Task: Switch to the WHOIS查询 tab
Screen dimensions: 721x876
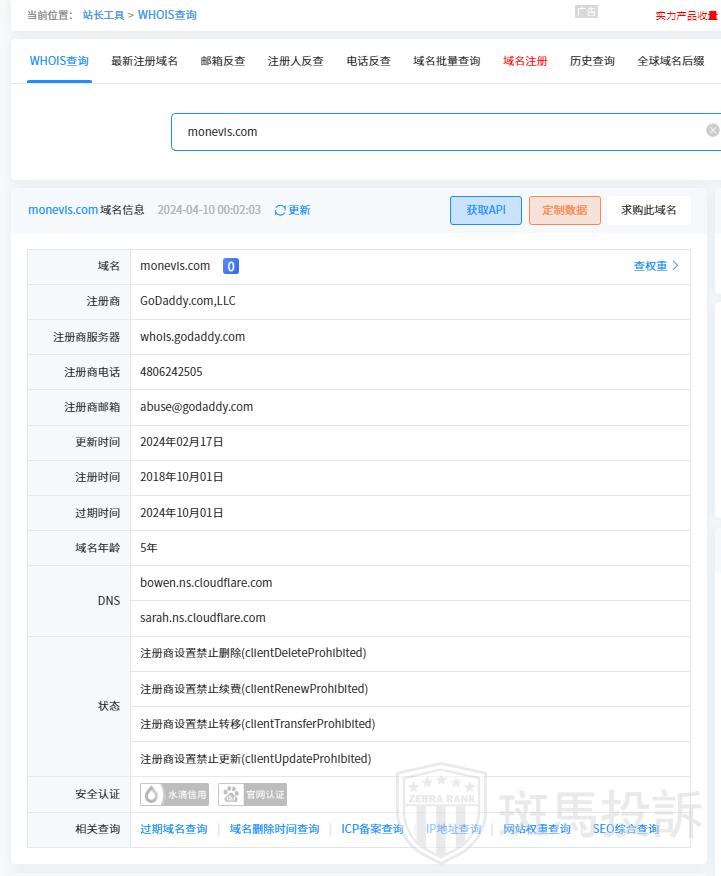Action: point(59,61)
